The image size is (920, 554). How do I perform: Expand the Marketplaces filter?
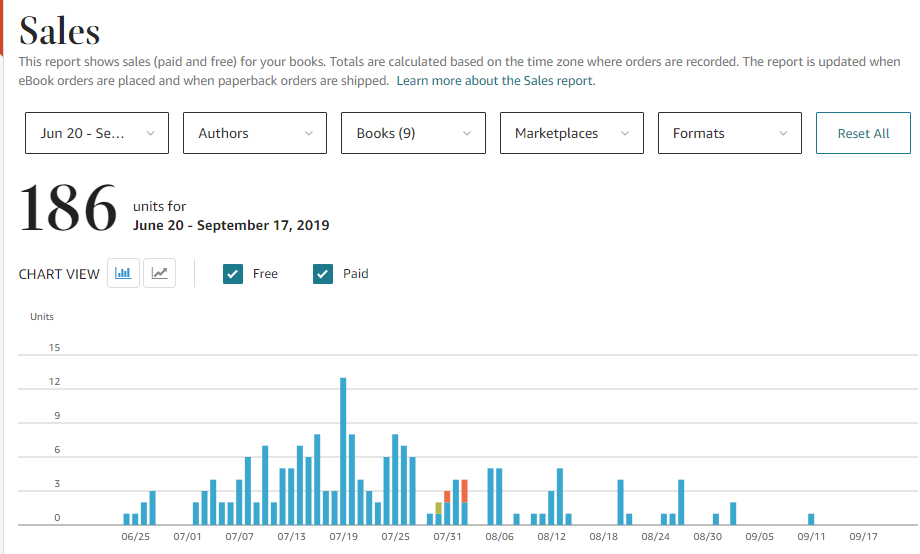click(x=571, y=133)
